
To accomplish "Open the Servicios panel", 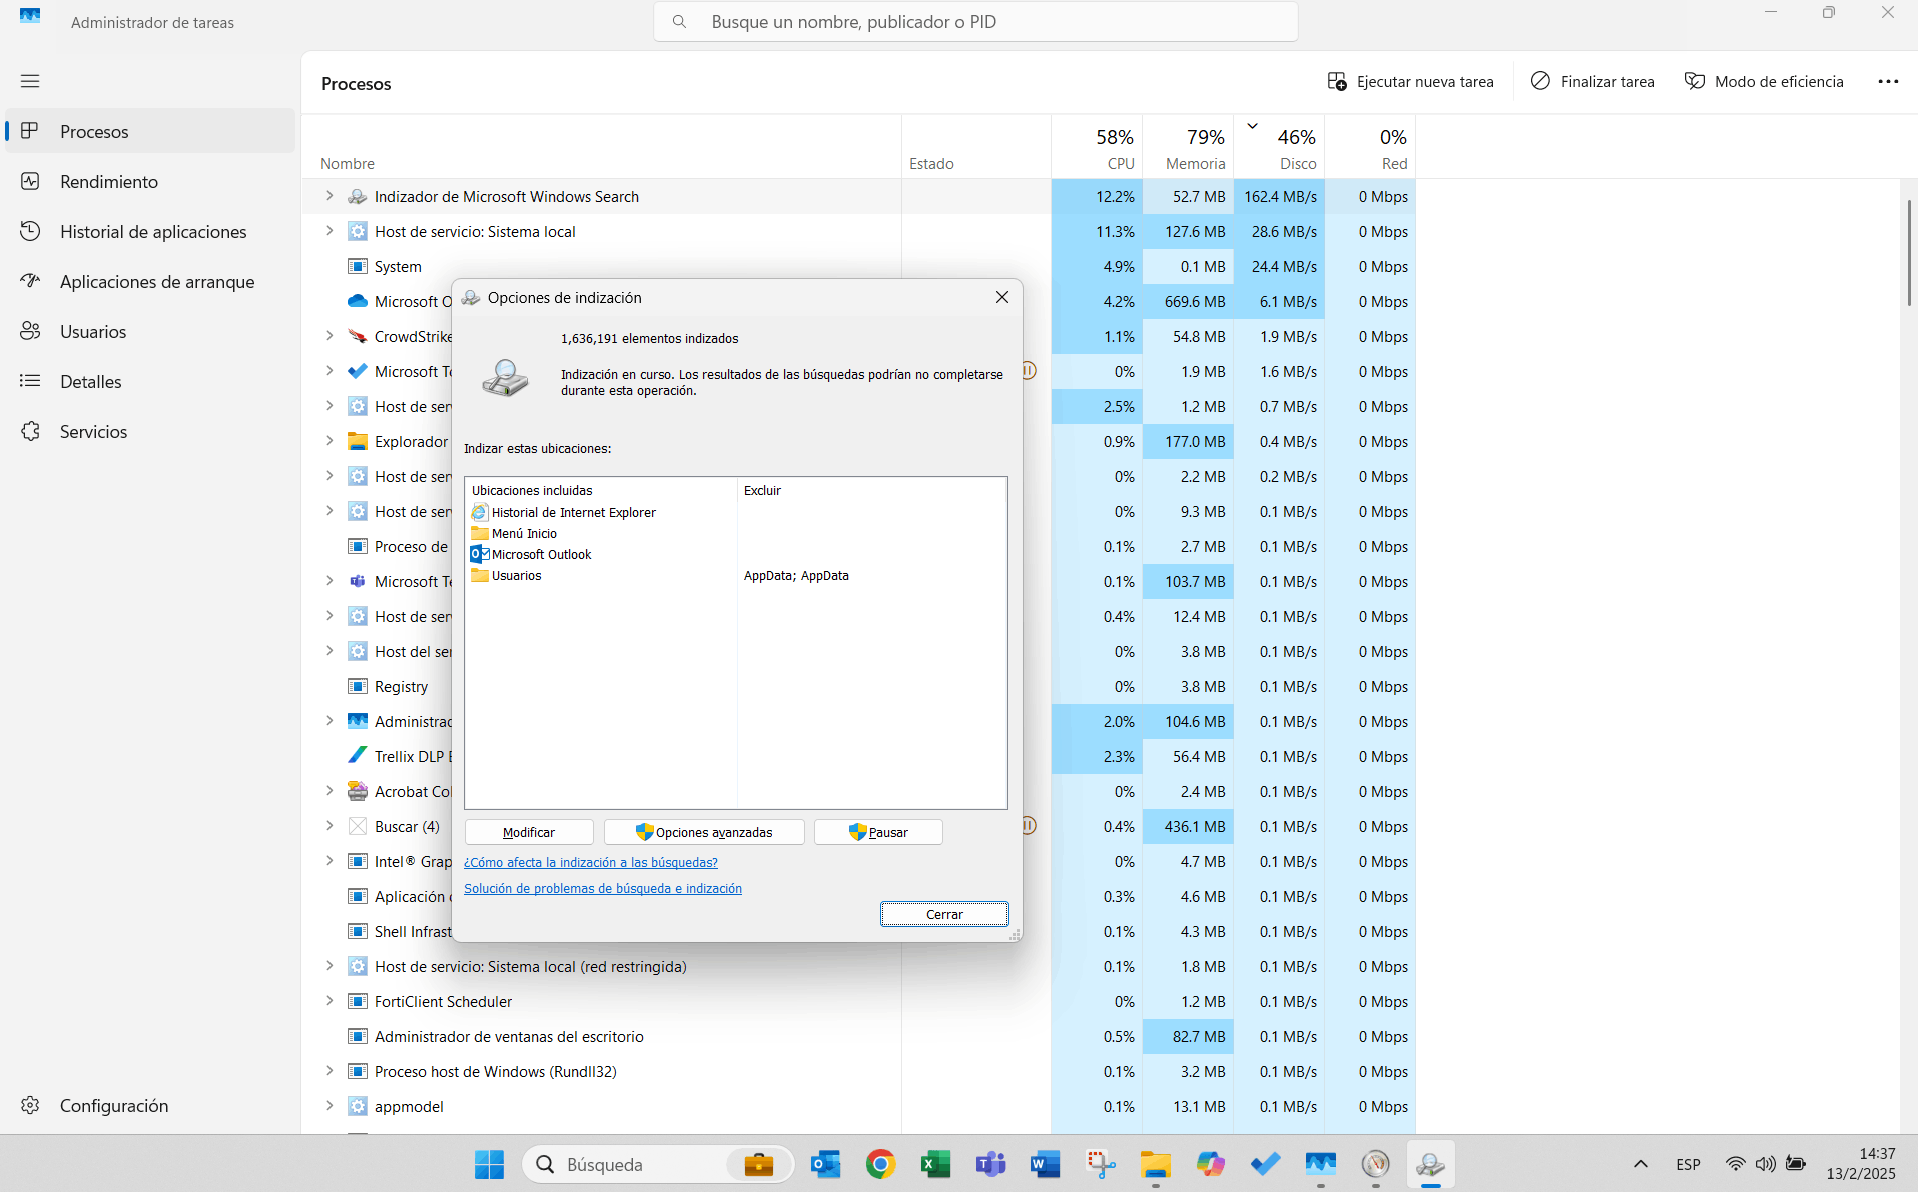I will tap(92, 431).
